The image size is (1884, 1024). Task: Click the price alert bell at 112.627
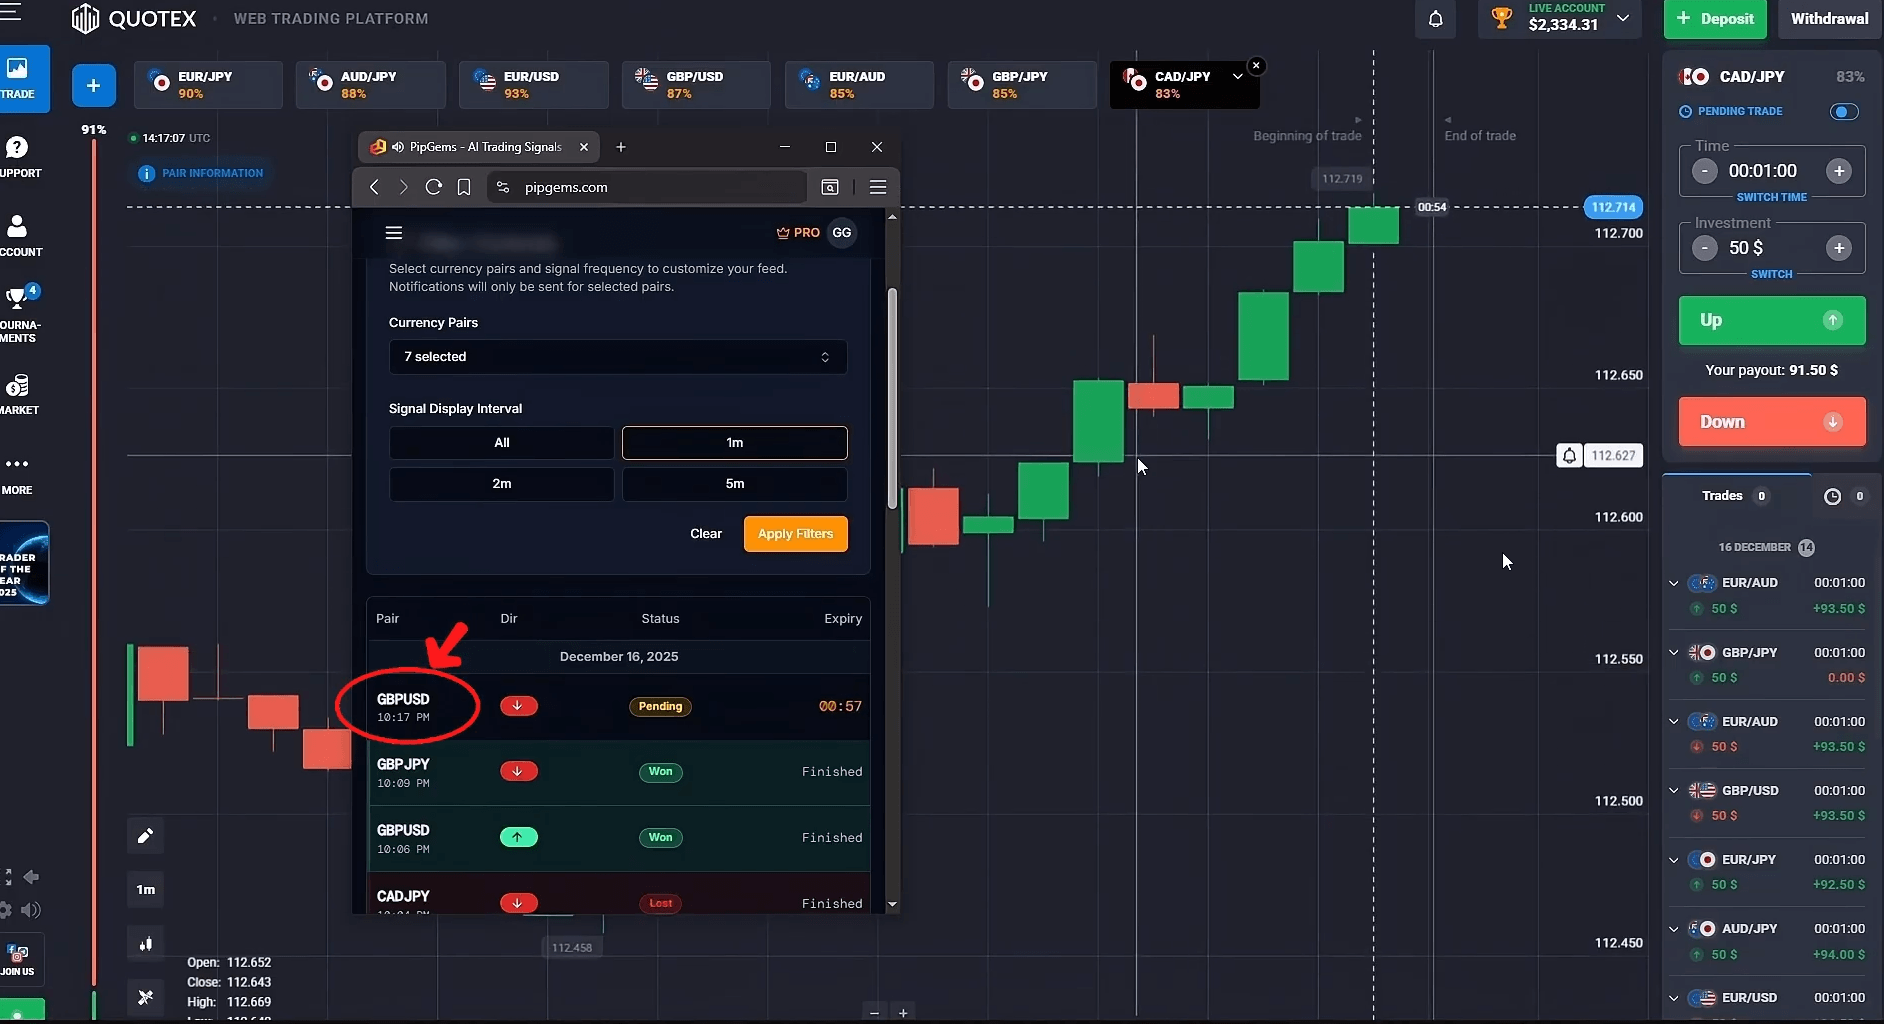[x=1569, y=456]
